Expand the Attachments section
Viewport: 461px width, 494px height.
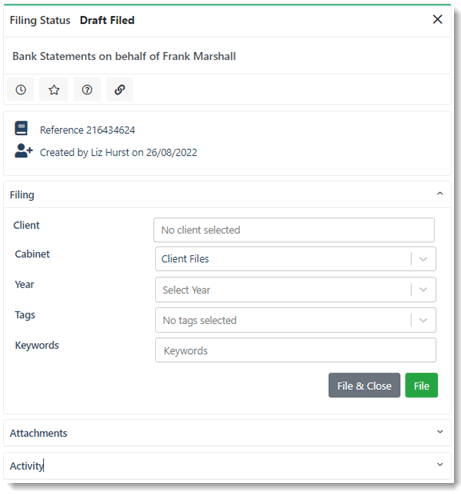click(x=440, y=432)
